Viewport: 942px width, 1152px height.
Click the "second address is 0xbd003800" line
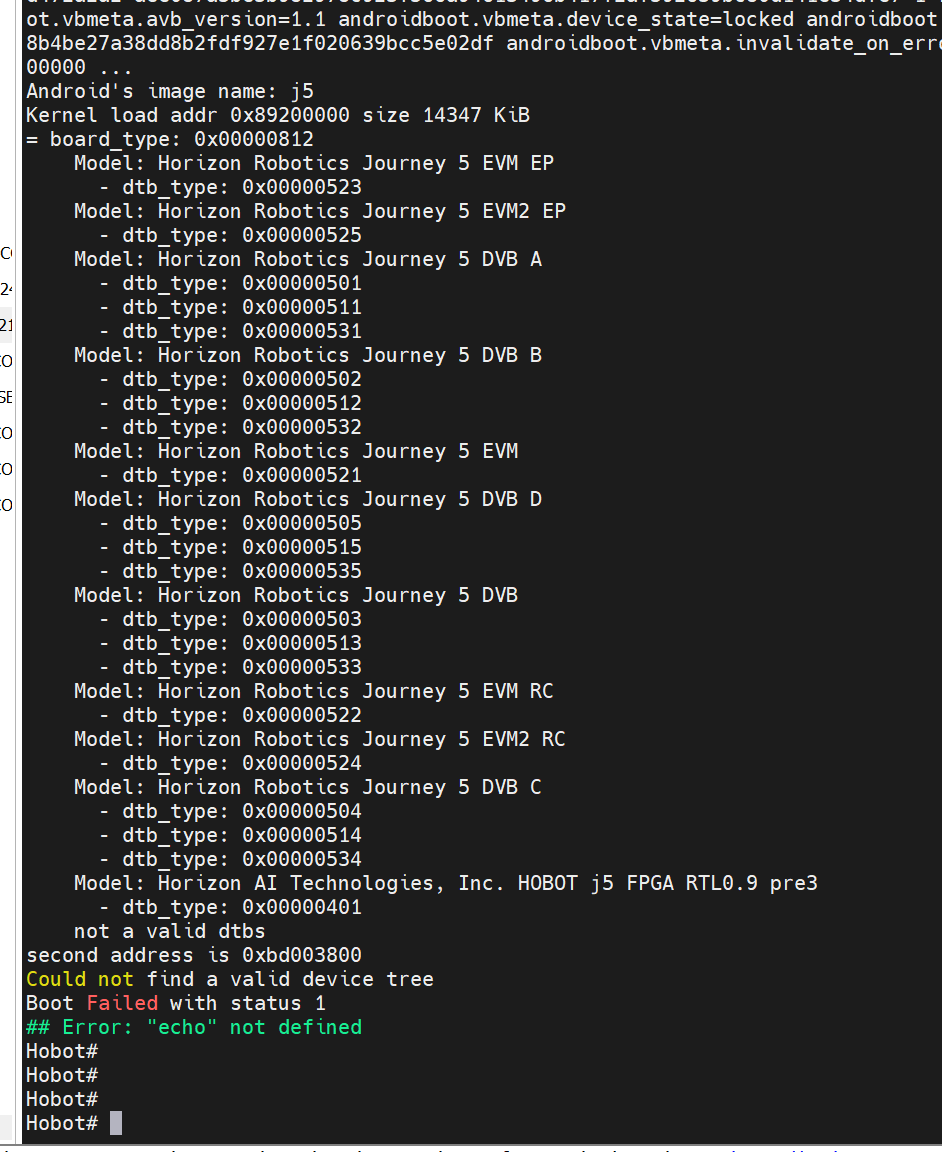pyautogui.click(x=194, y=955)
